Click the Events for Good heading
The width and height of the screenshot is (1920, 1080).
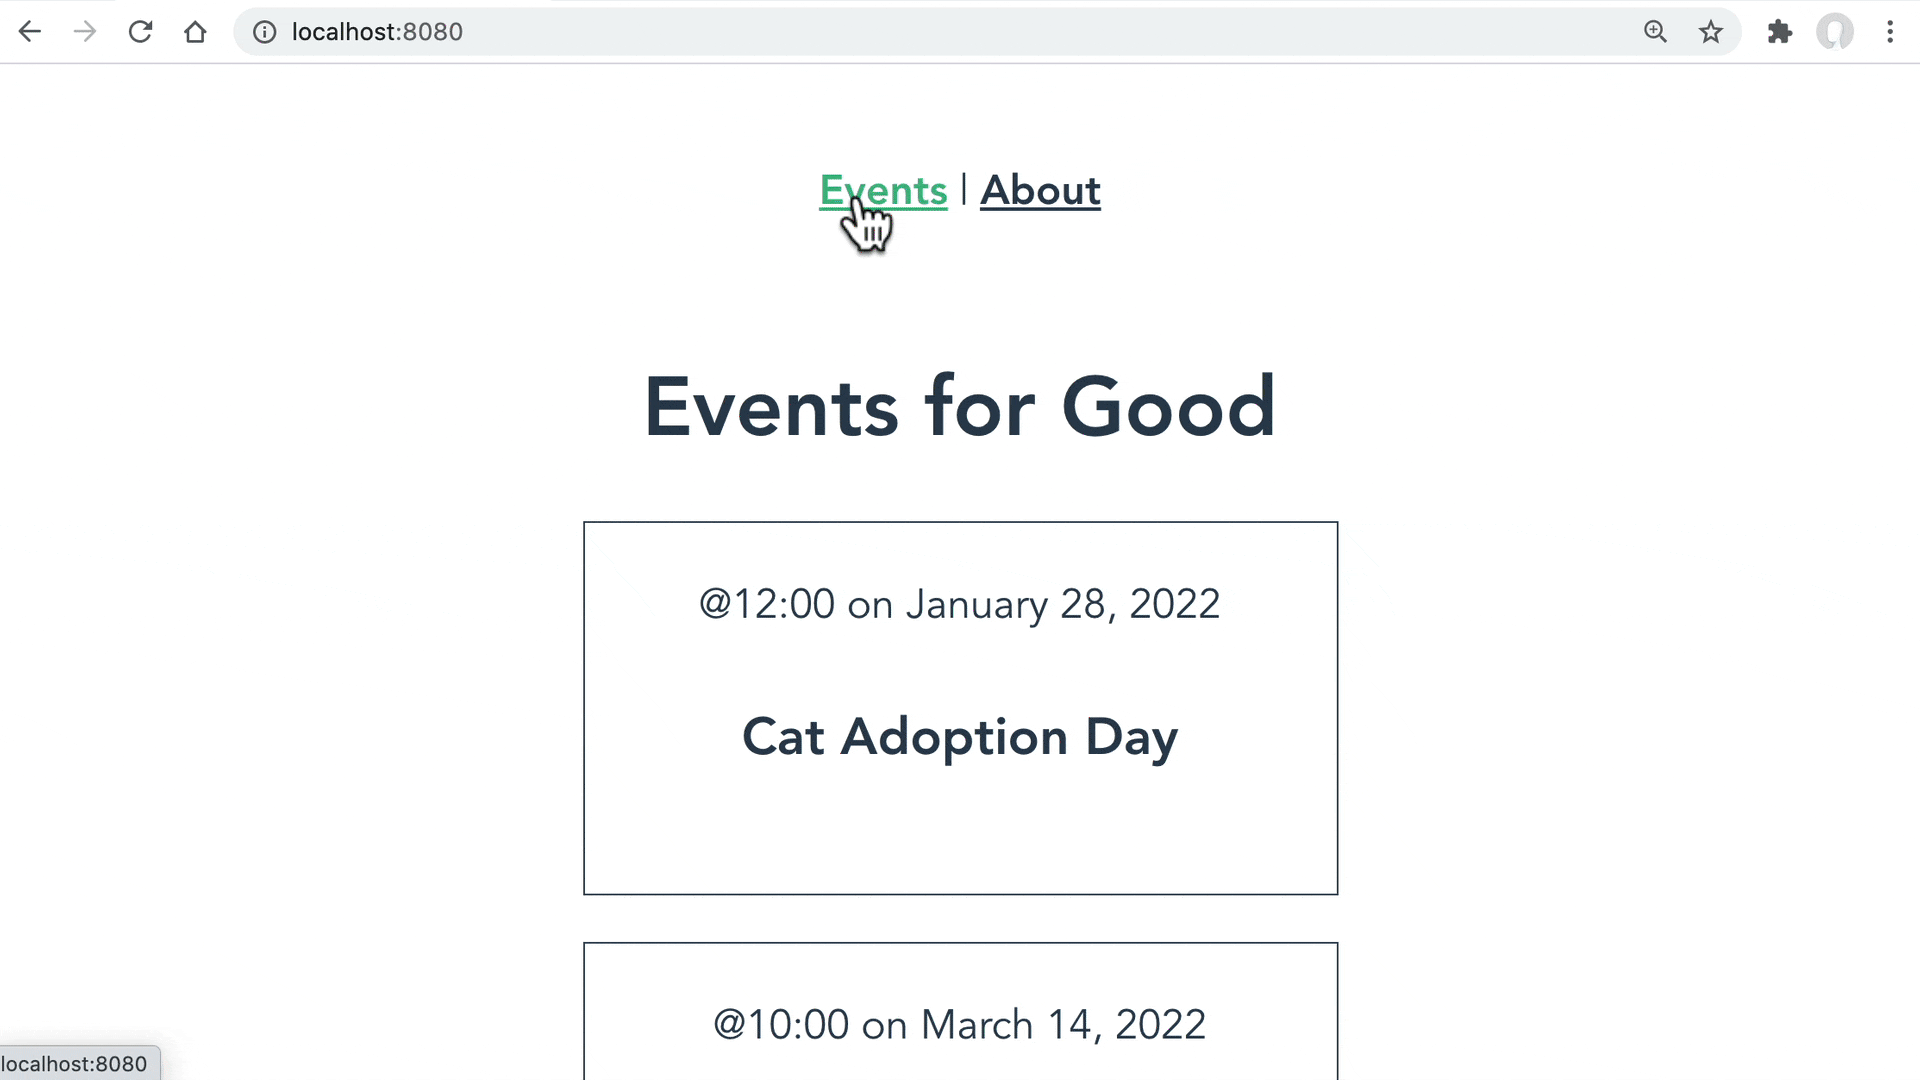(960, 407)
